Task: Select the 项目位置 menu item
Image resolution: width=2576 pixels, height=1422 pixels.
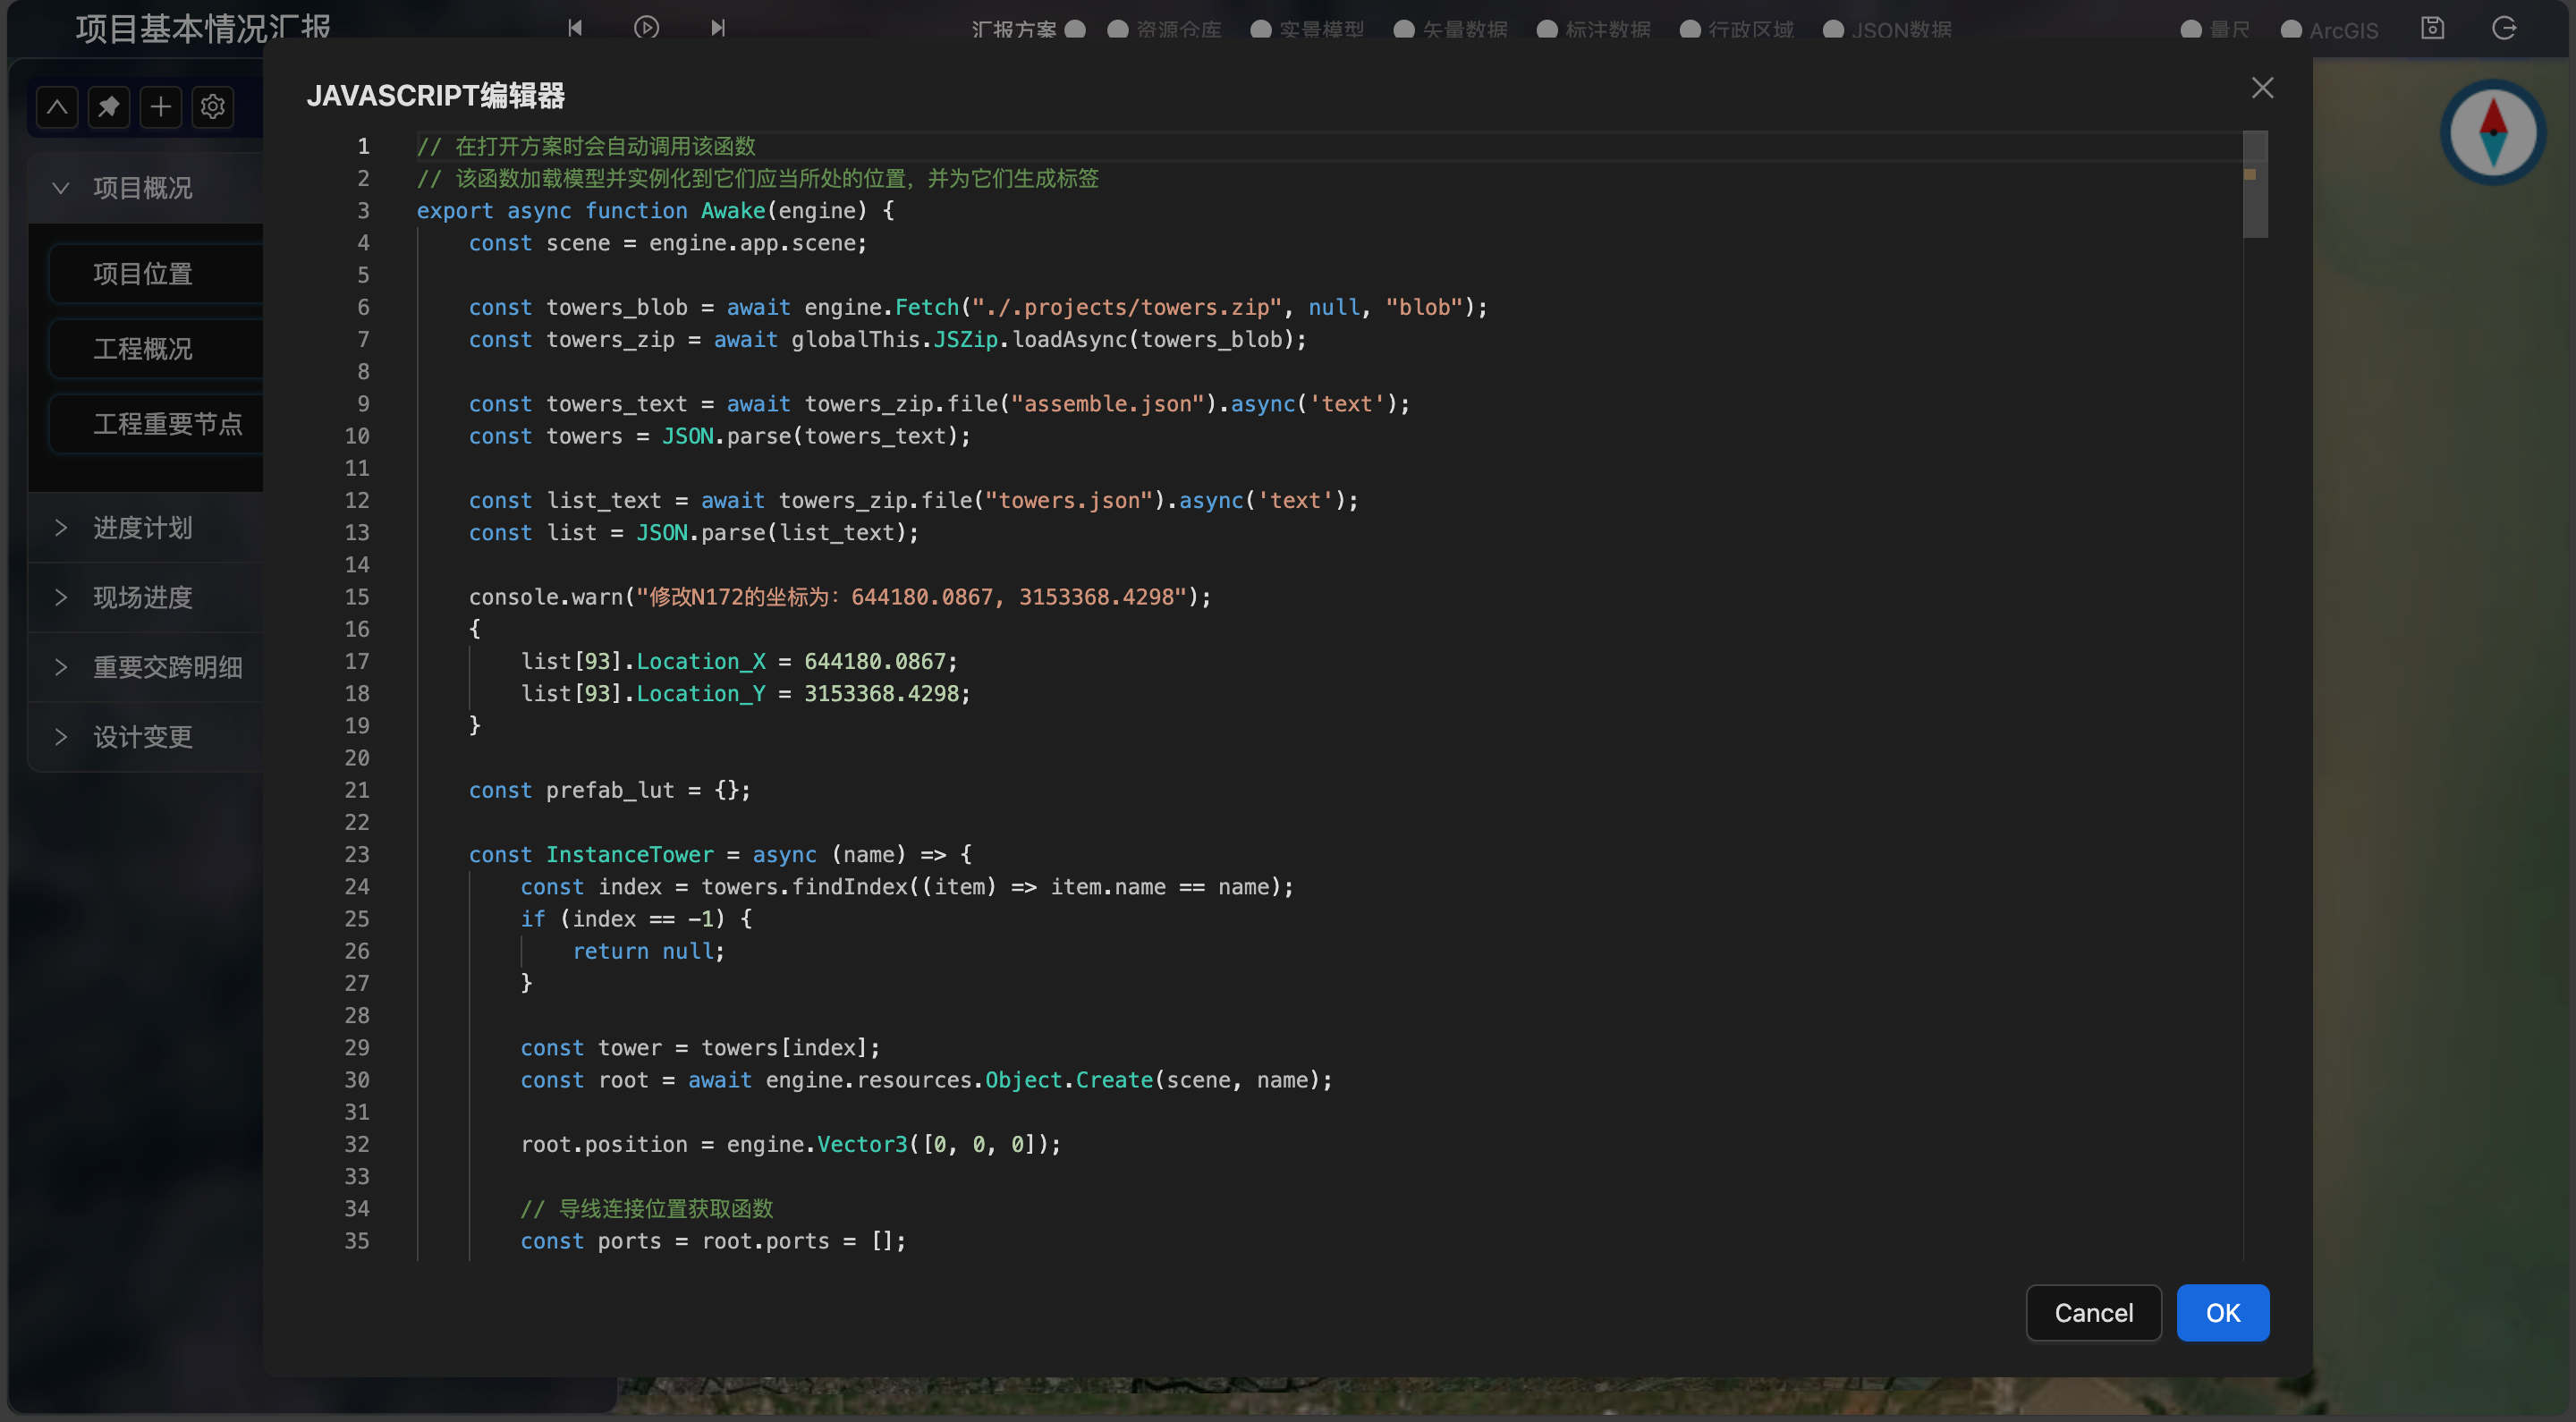Action: click(143, 273)
